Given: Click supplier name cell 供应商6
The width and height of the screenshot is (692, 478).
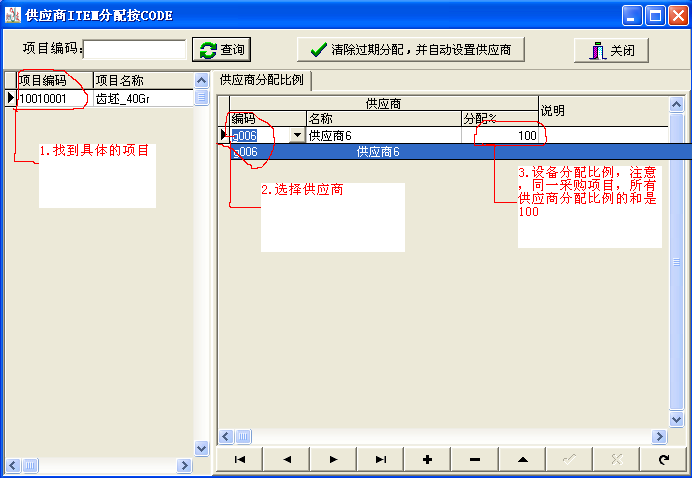Looking at the screenshot, I should point(384,135).
